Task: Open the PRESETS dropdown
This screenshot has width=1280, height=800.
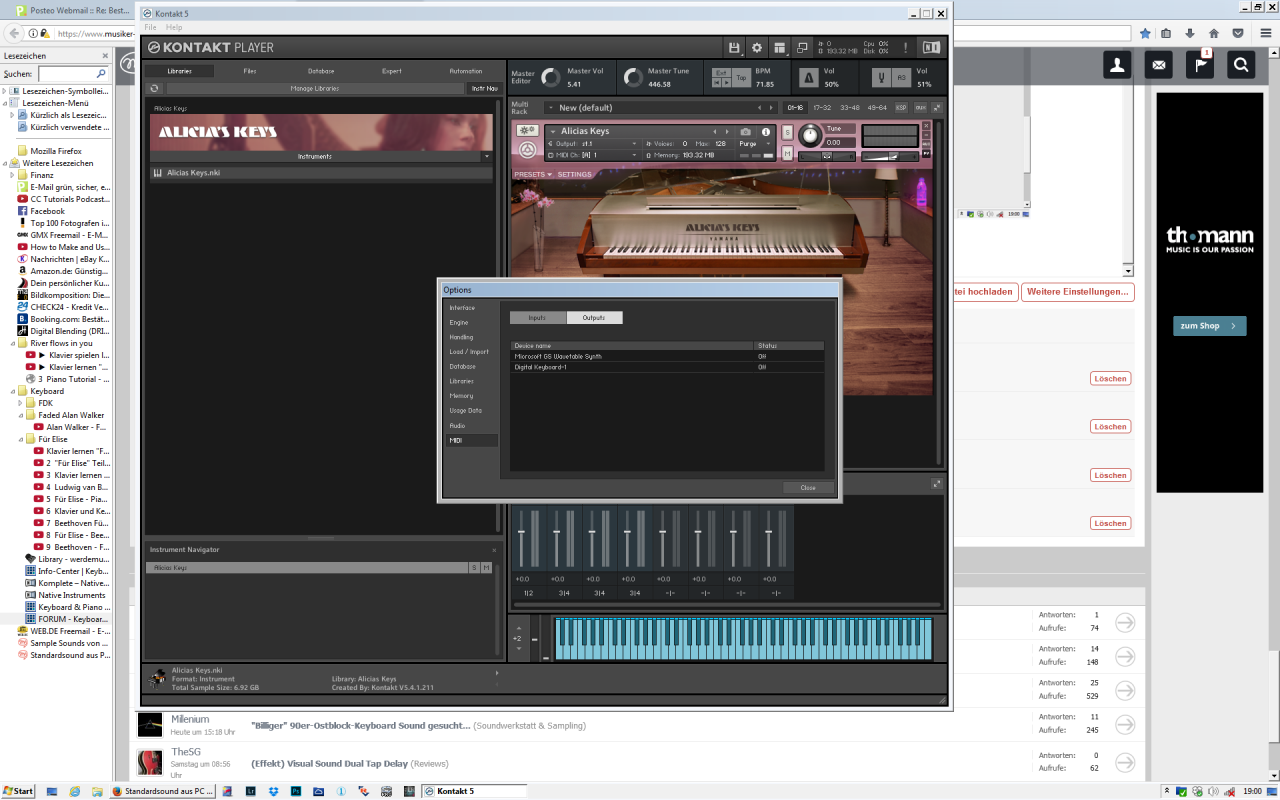Action: 532,174
